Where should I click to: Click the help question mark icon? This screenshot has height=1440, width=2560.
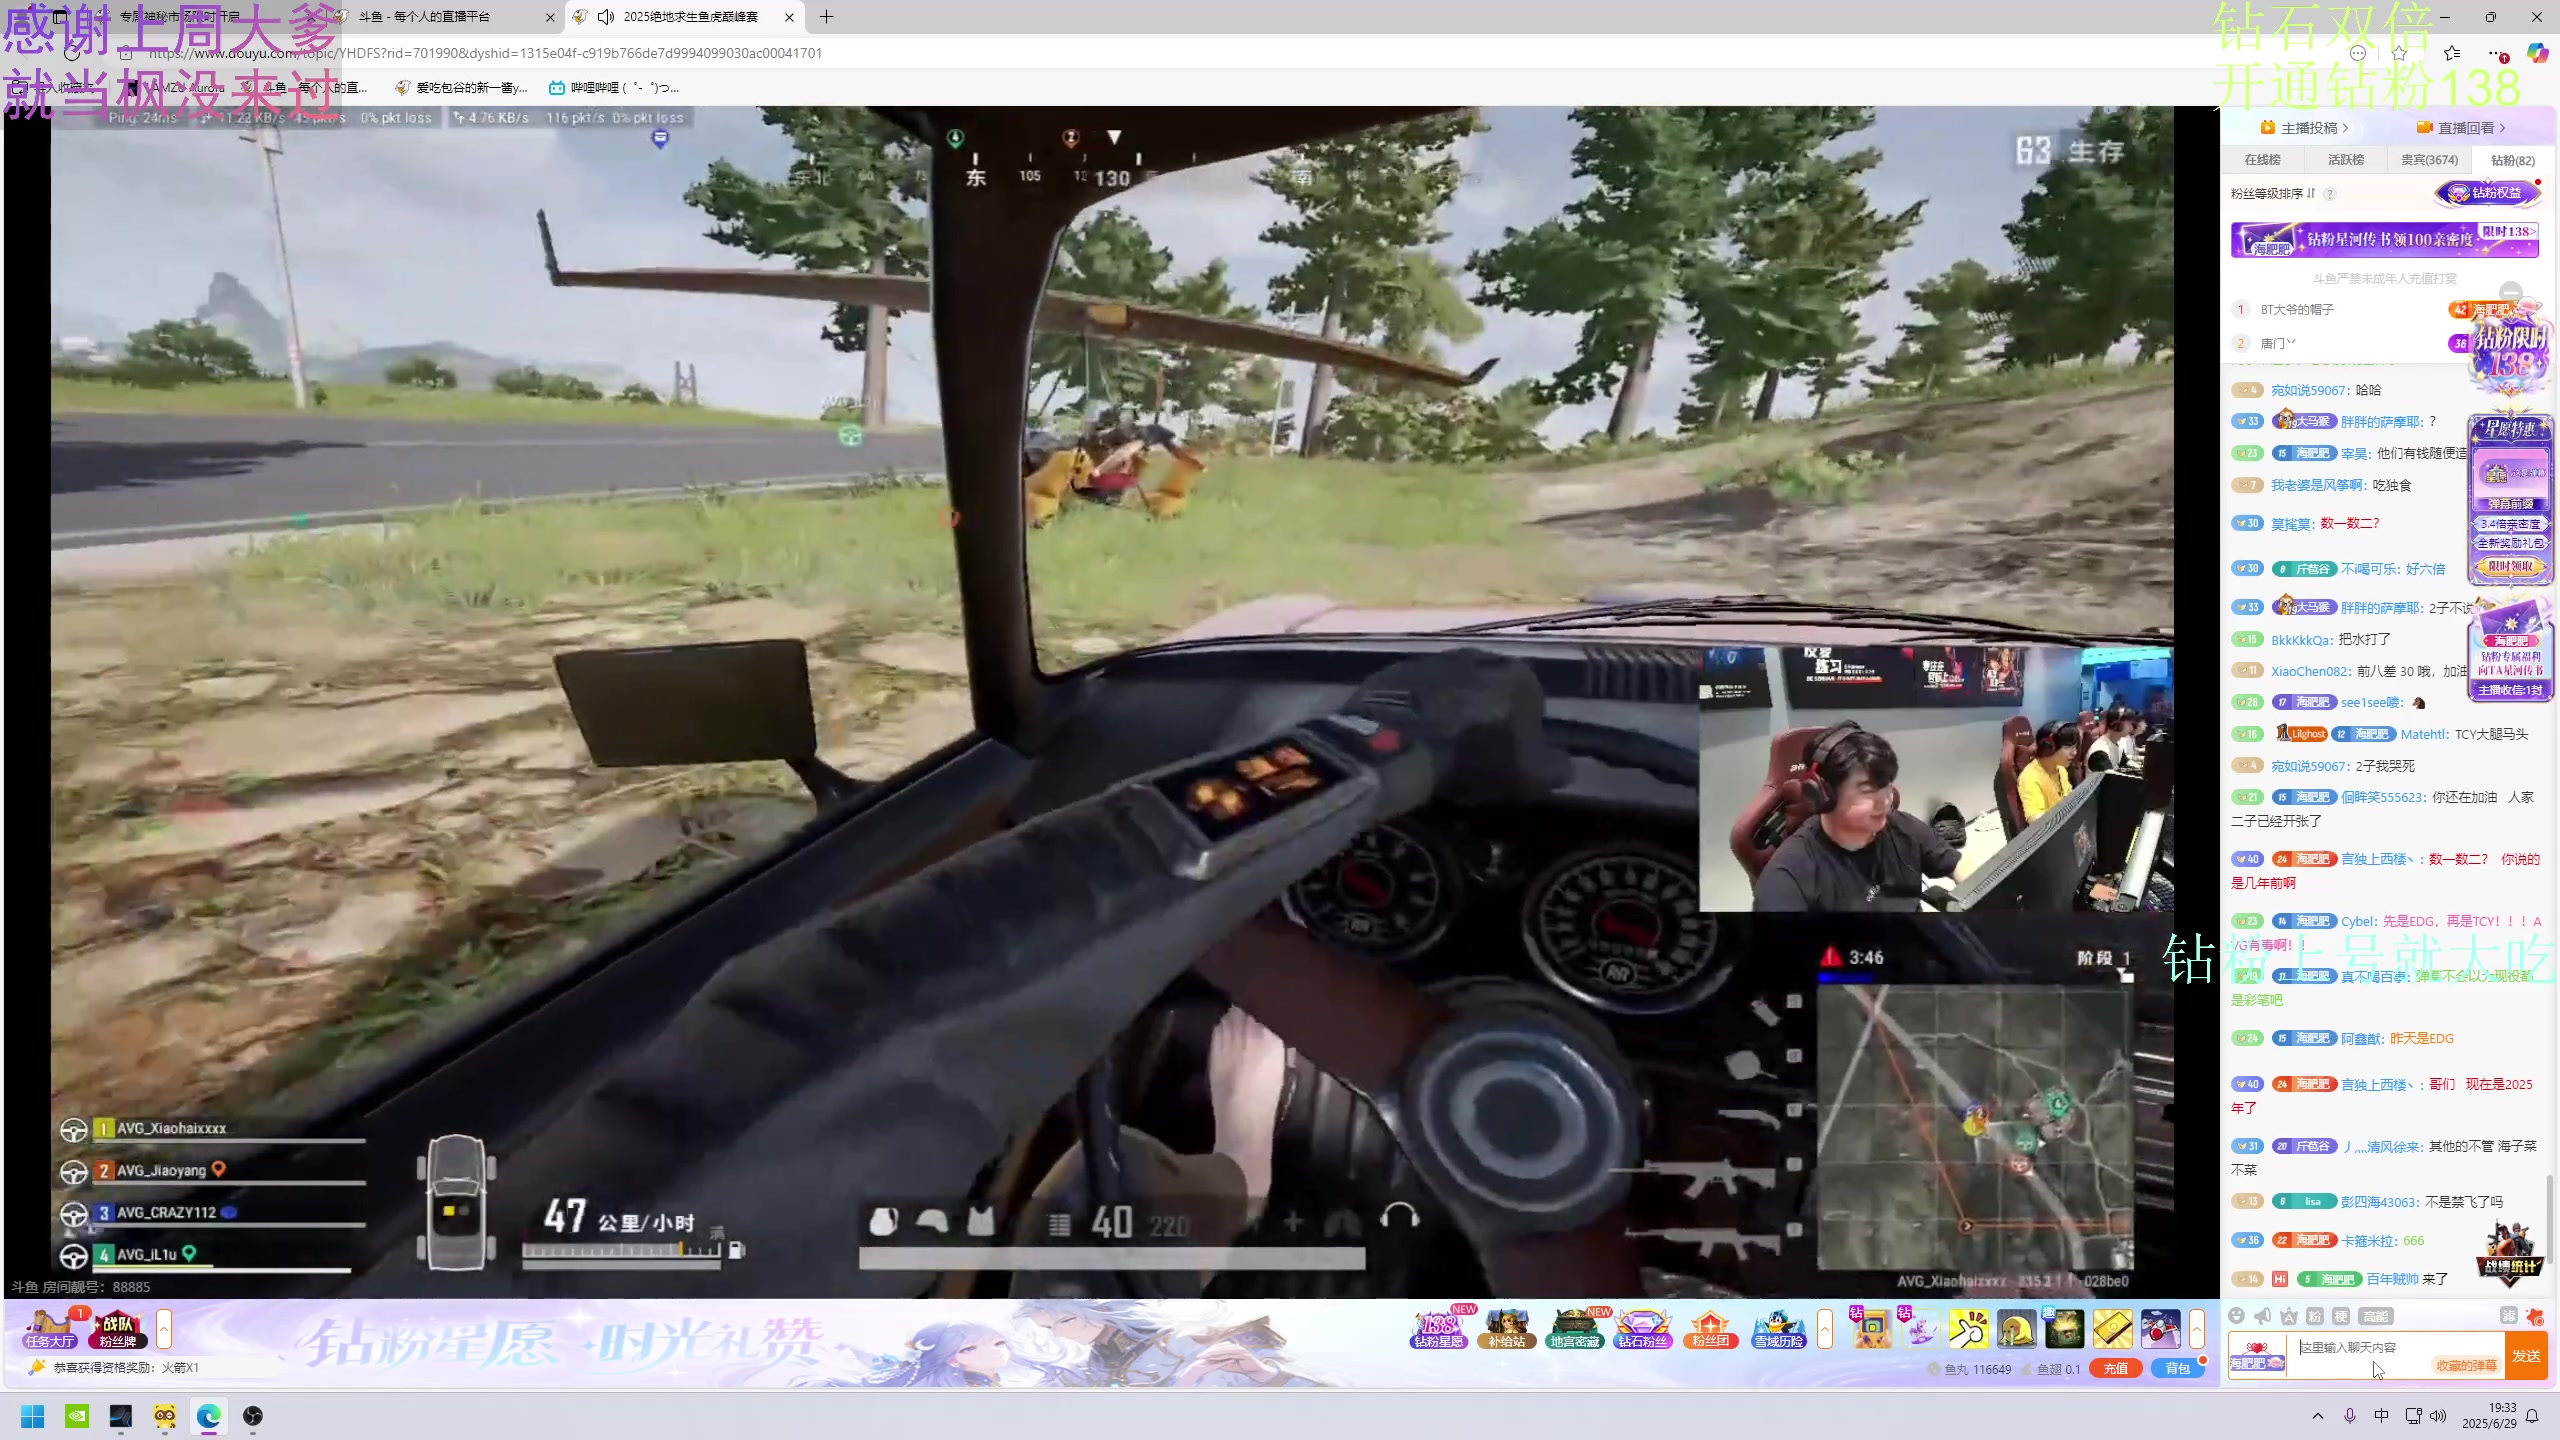point(2330,194)
